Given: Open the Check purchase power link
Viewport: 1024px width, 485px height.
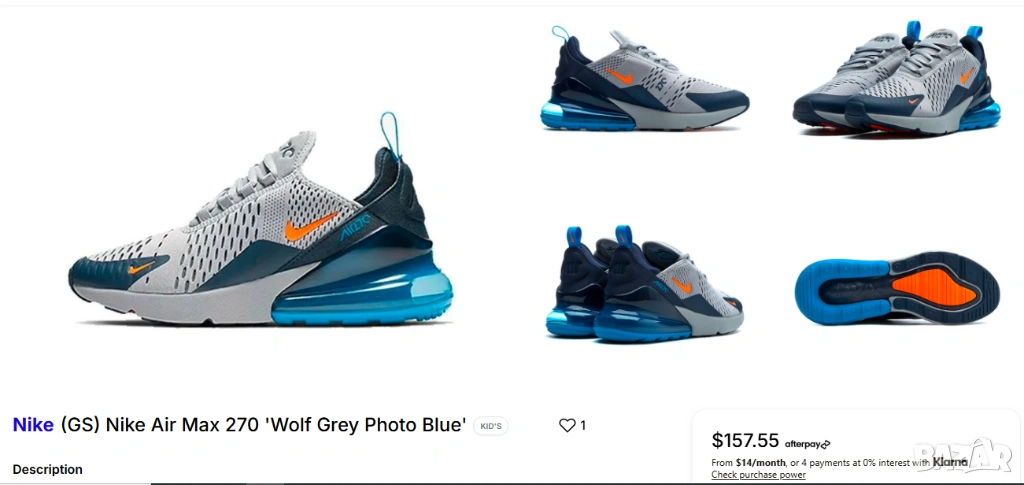Looking at the screenshot, I should tap(758, 475).
